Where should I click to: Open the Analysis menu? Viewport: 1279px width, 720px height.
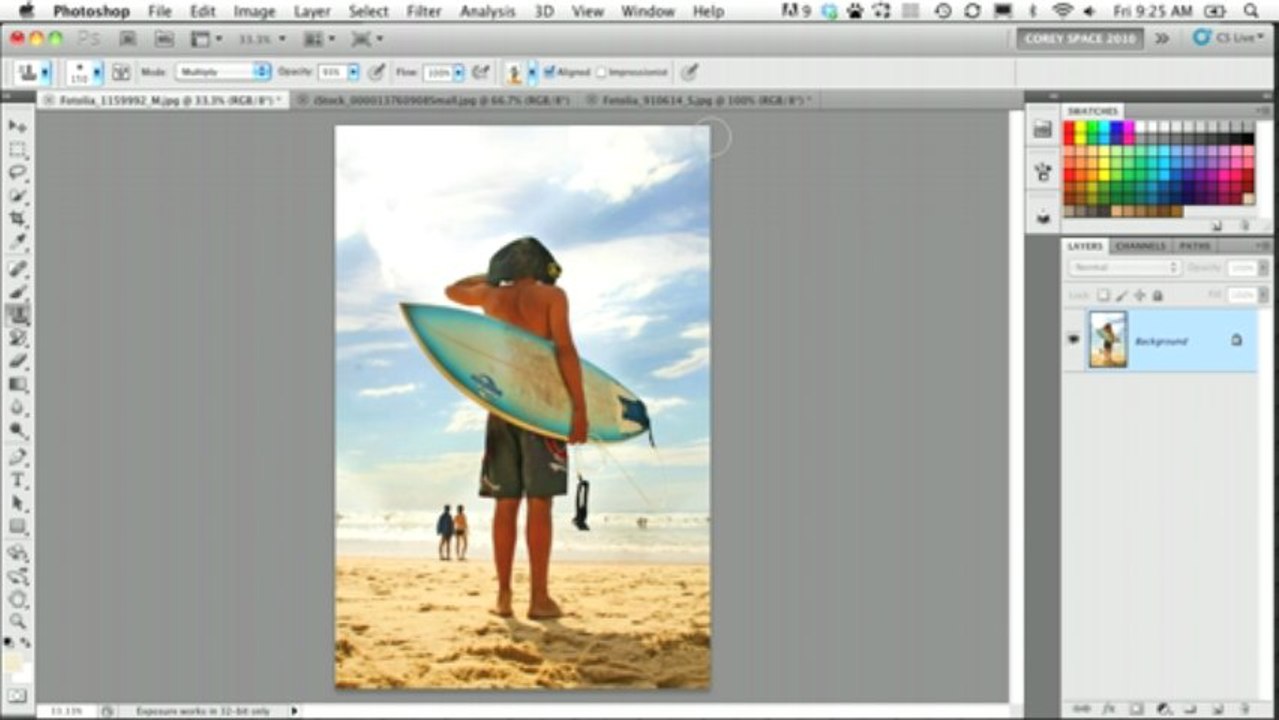pos(487,12)
